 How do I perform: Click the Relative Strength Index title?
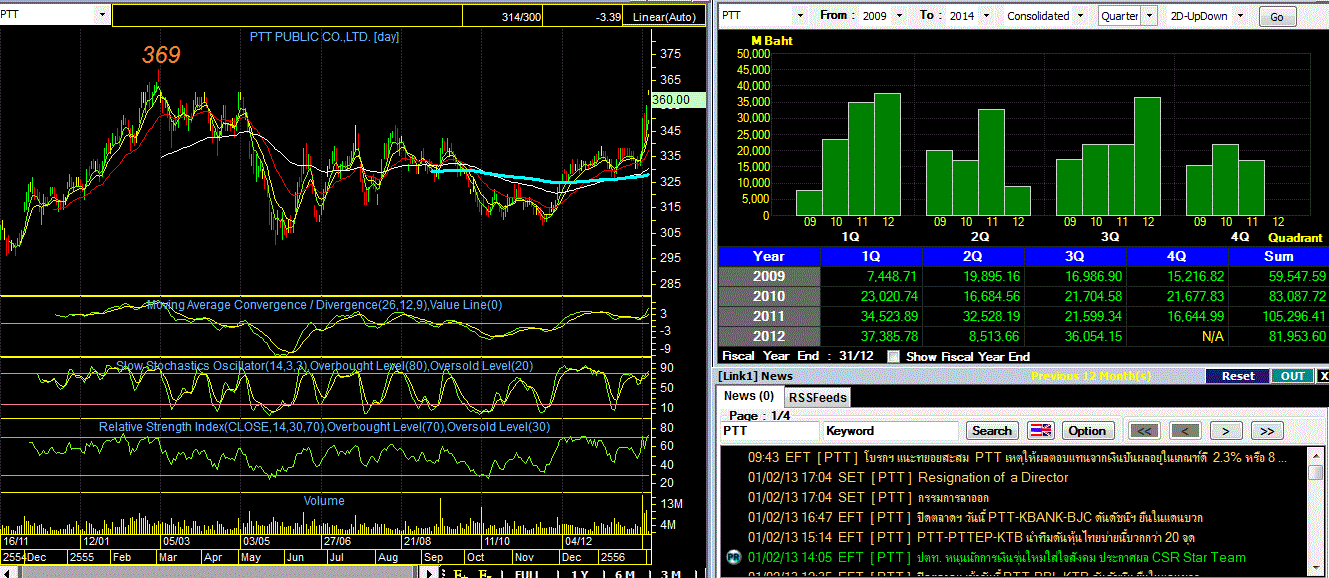point(324,427)
